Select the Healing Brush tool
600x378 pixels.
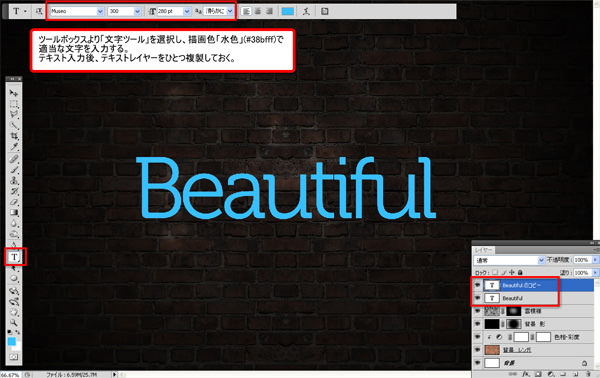coord(14,159)
